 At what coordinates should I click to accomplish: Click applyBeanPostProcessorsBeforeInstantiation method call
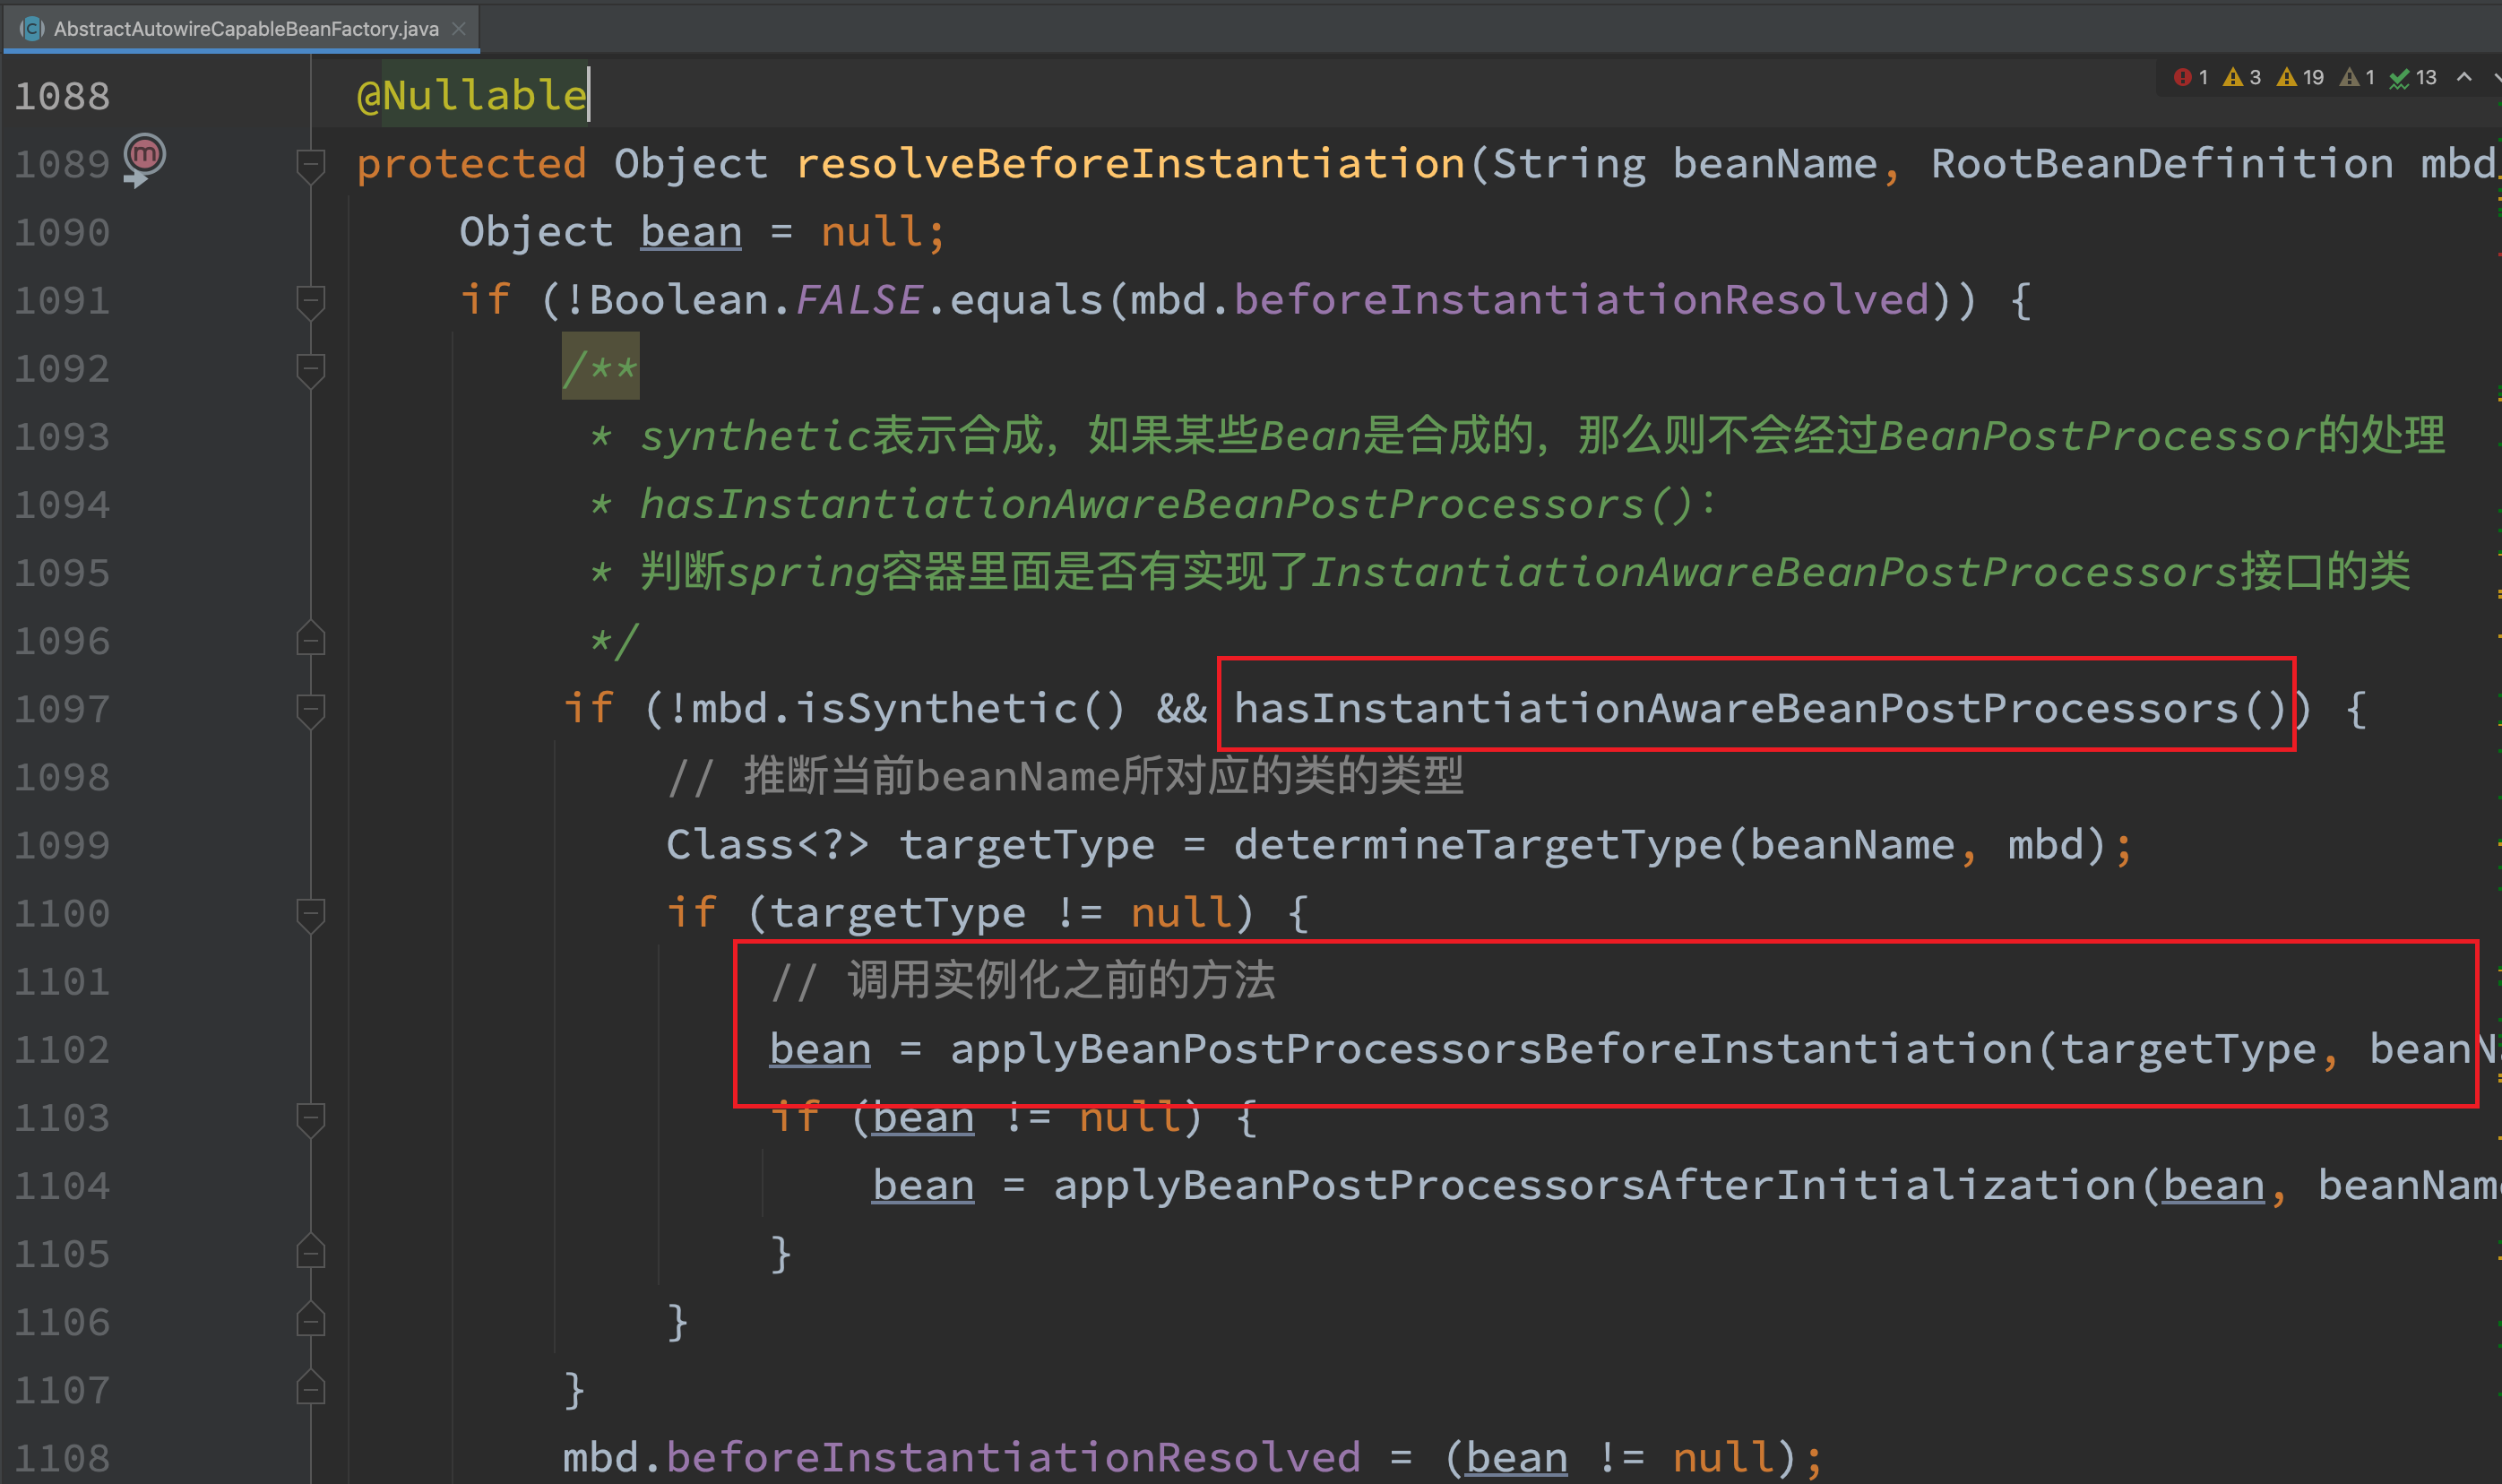coord(1492,1049)
